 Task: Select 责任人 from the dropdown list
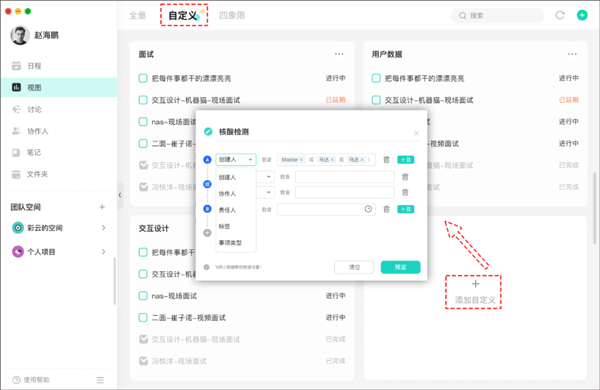[x=227, y=210]
